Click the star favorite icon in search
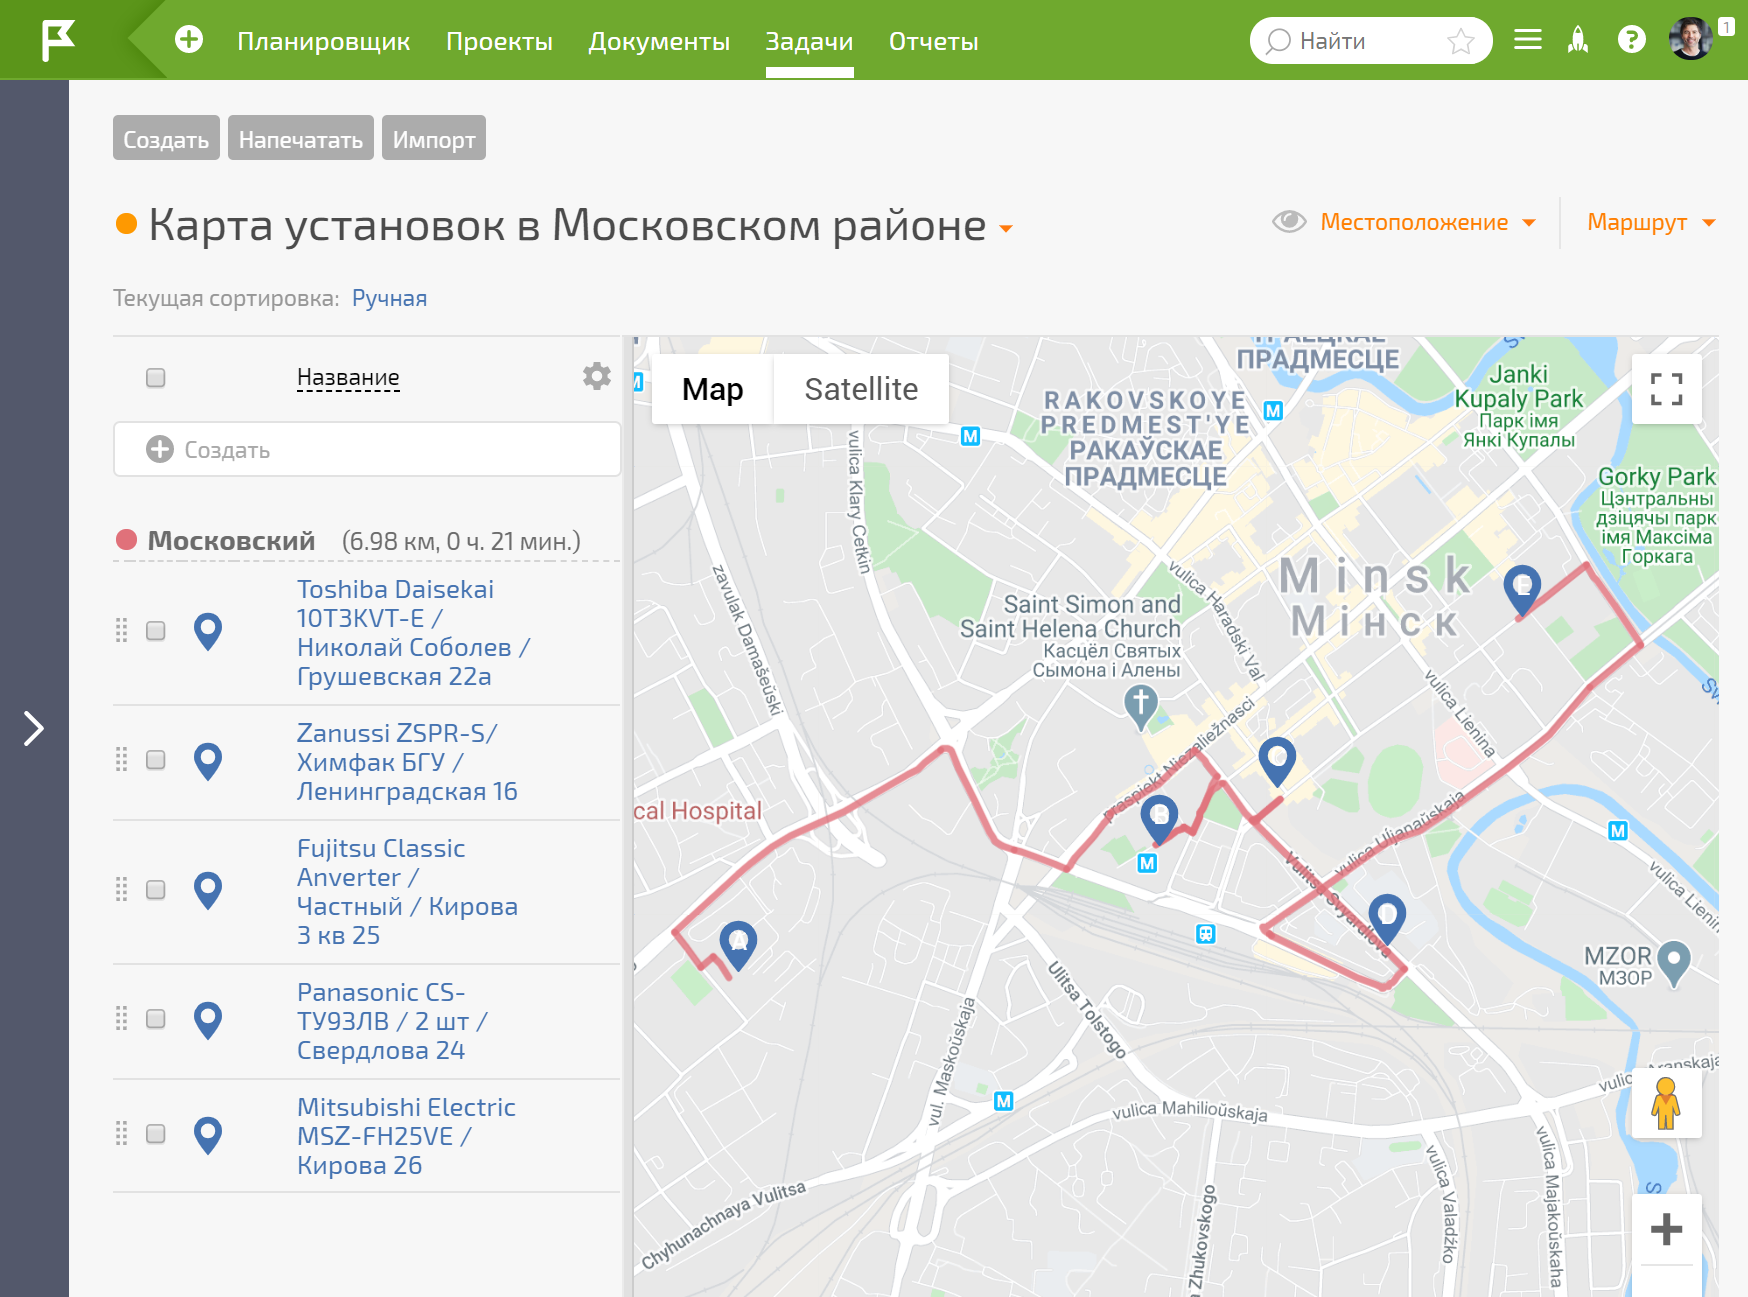This screenshot has height=1297, width=1748. coord(1460,41)
